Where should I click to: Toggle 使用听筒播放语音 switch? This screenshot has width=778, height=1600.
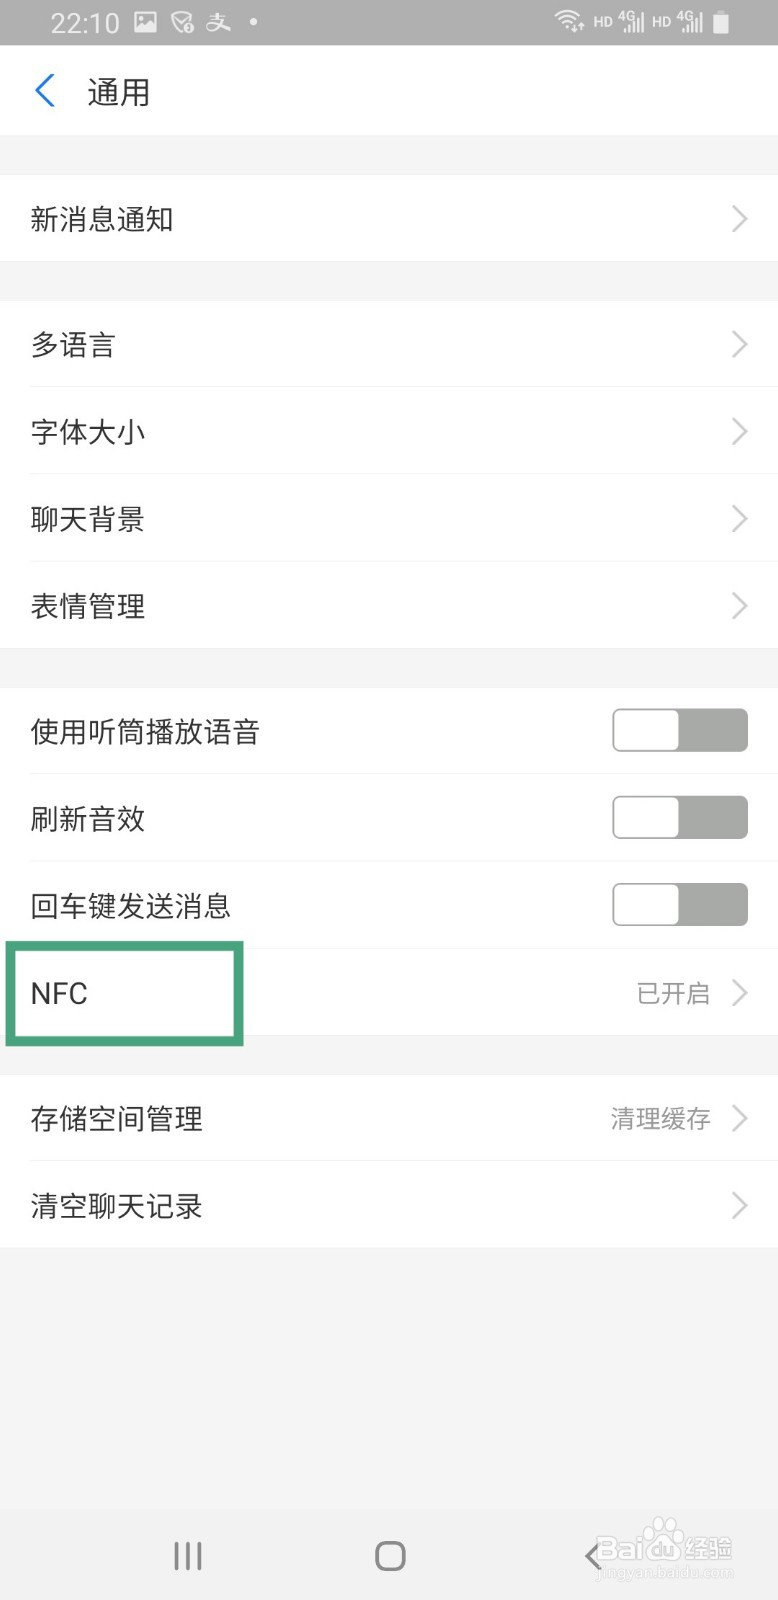click(x=679, y=731)
